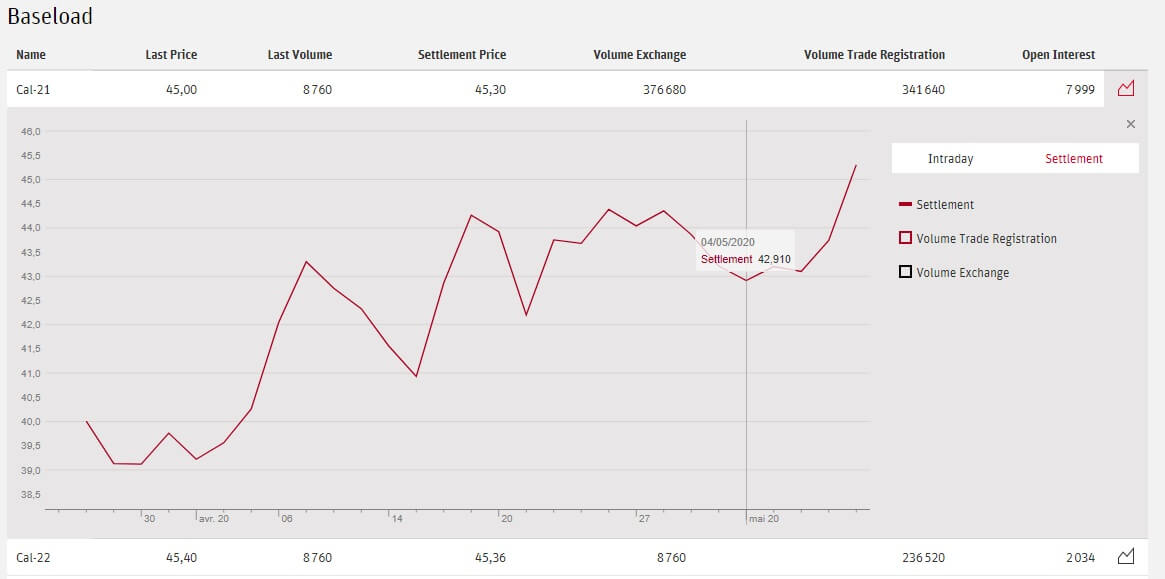Viewport: 1165px width, 579px height.
Task: Click the Settlement Price column header
Action: point(462,55)
